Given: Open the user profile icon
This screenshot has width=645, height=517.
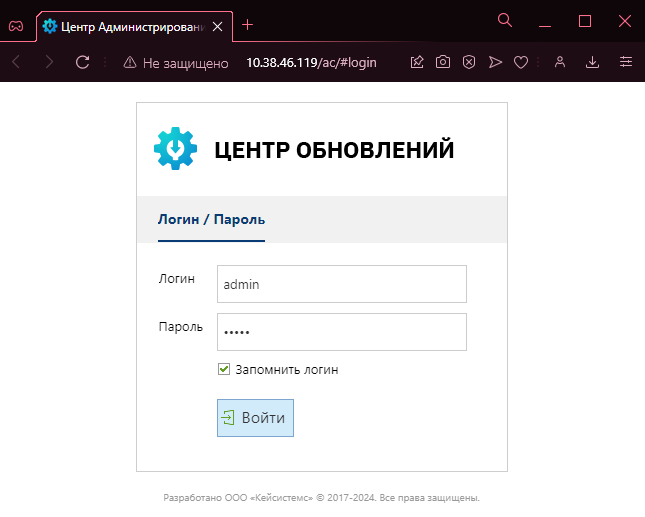Looking at the screenshot, I should tap(560, 62).
